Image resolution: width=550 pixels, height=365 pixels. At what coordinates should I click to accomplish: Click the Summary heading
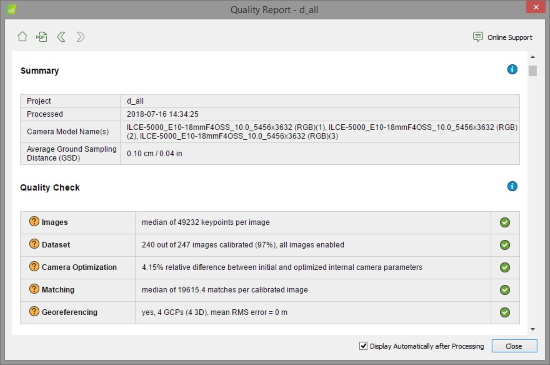(x=40, y=71)
